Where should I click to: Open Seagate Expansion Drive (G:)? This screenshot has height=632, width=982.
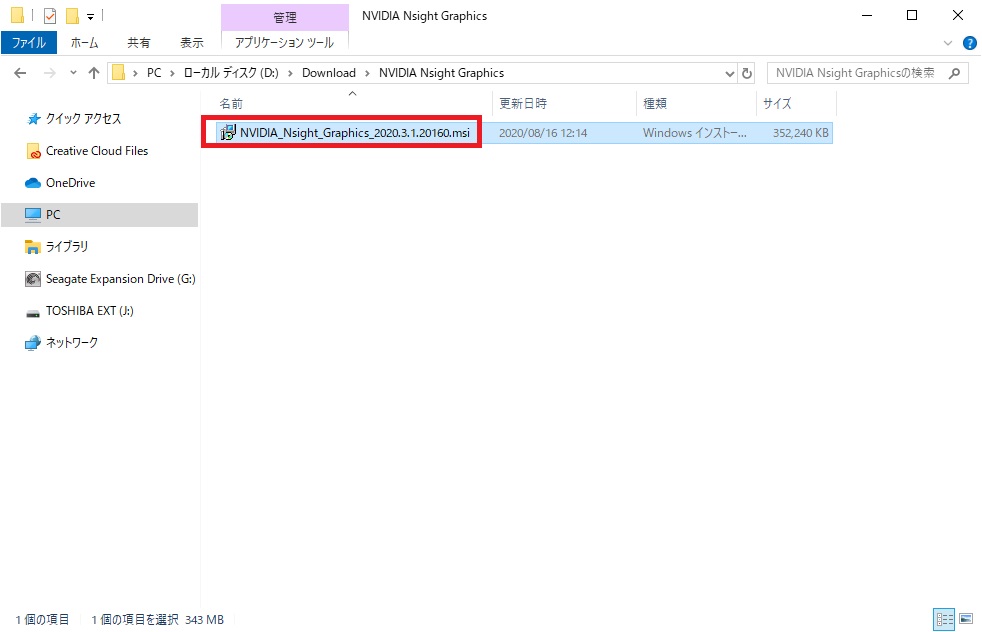(x=121, y=279)
